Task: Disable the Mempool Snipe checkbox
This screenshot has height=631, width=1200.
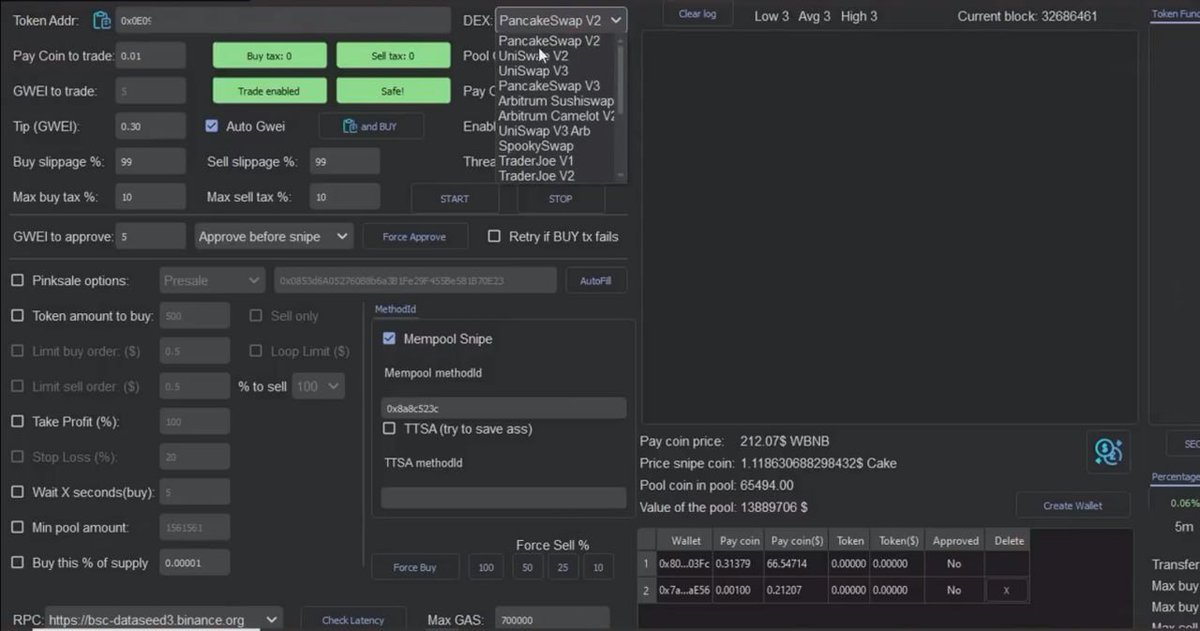Action: click(389, 338)
